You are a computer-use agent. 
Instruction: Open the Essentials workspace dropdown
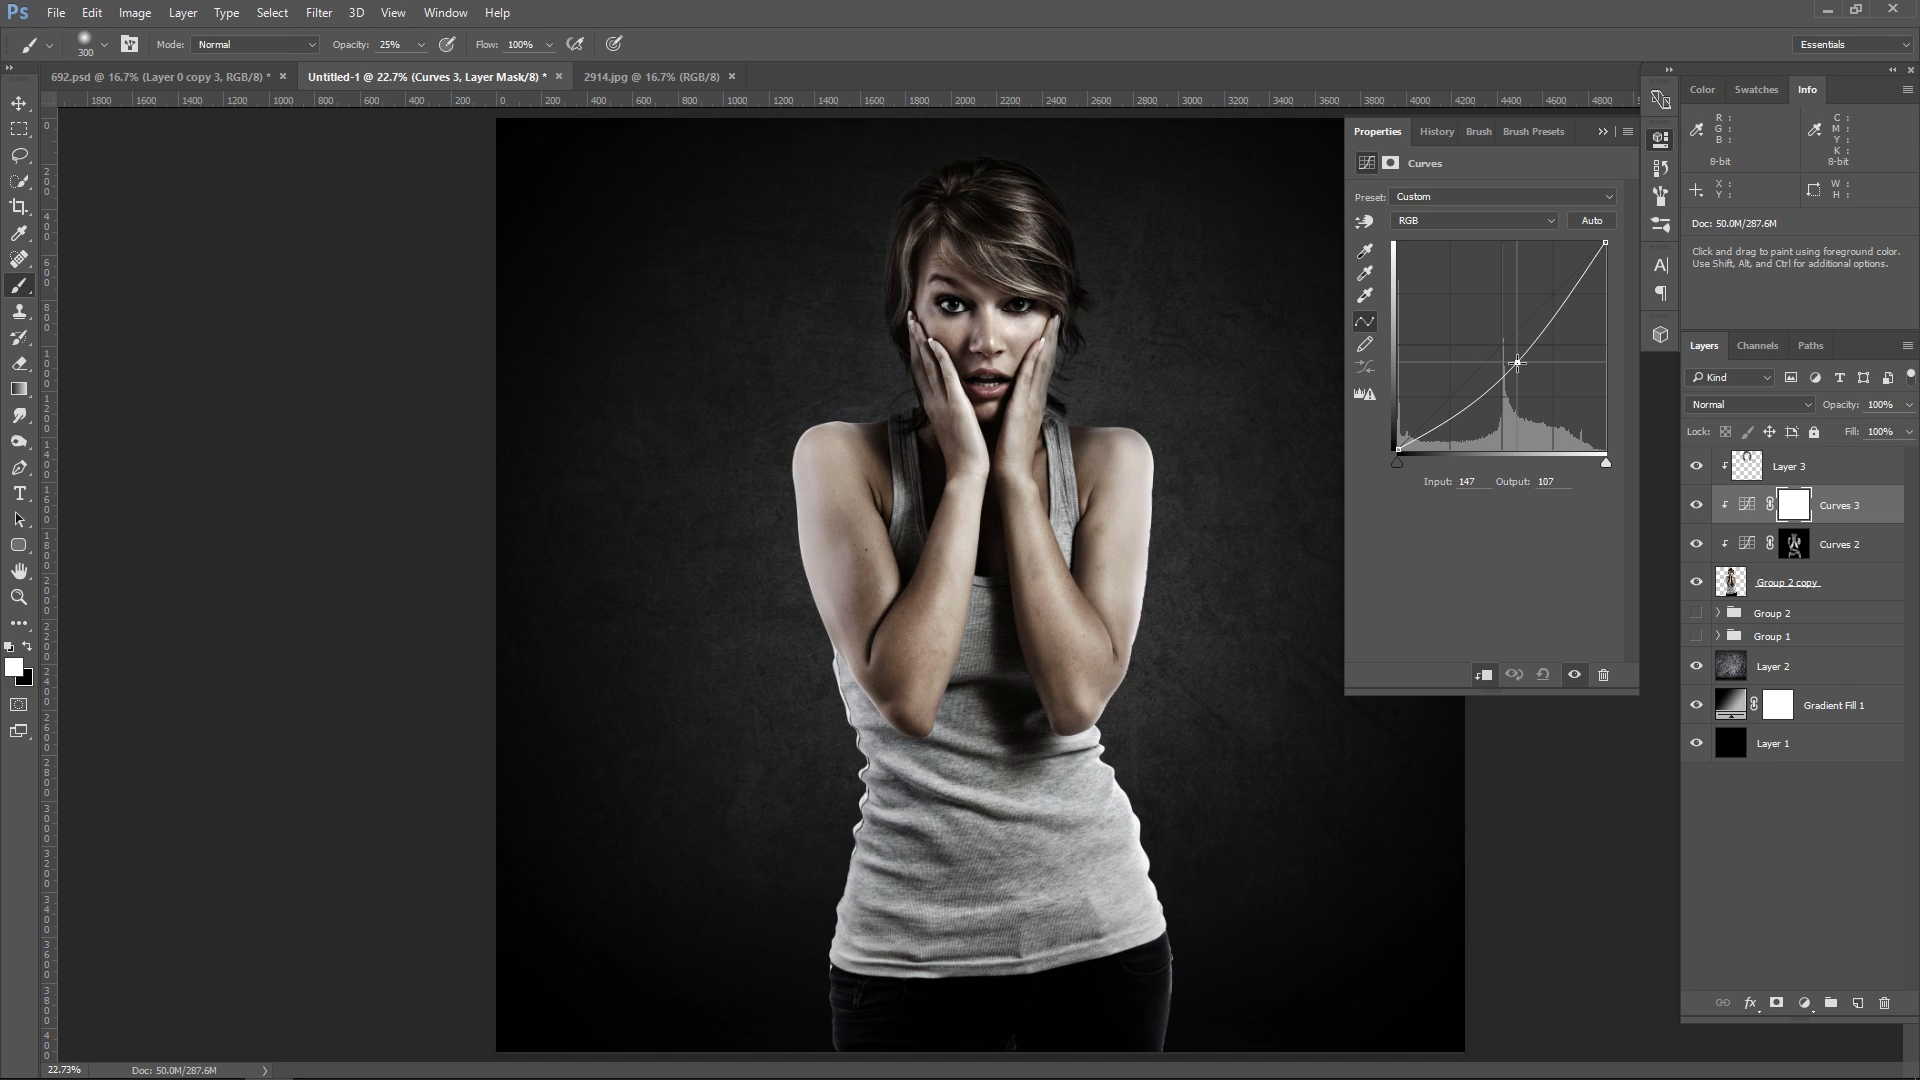(x=1853, y=45)
